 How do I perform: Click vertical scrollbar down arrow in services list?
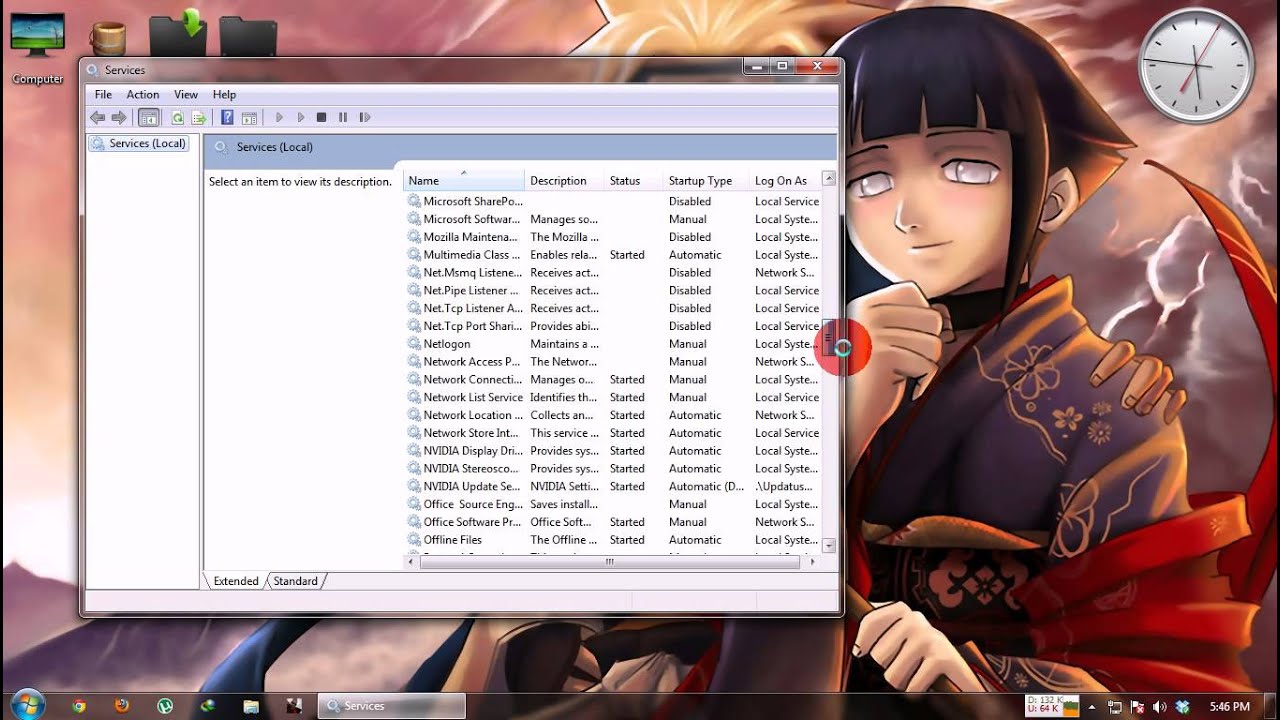pyautogui.click(x=828, y=545)
